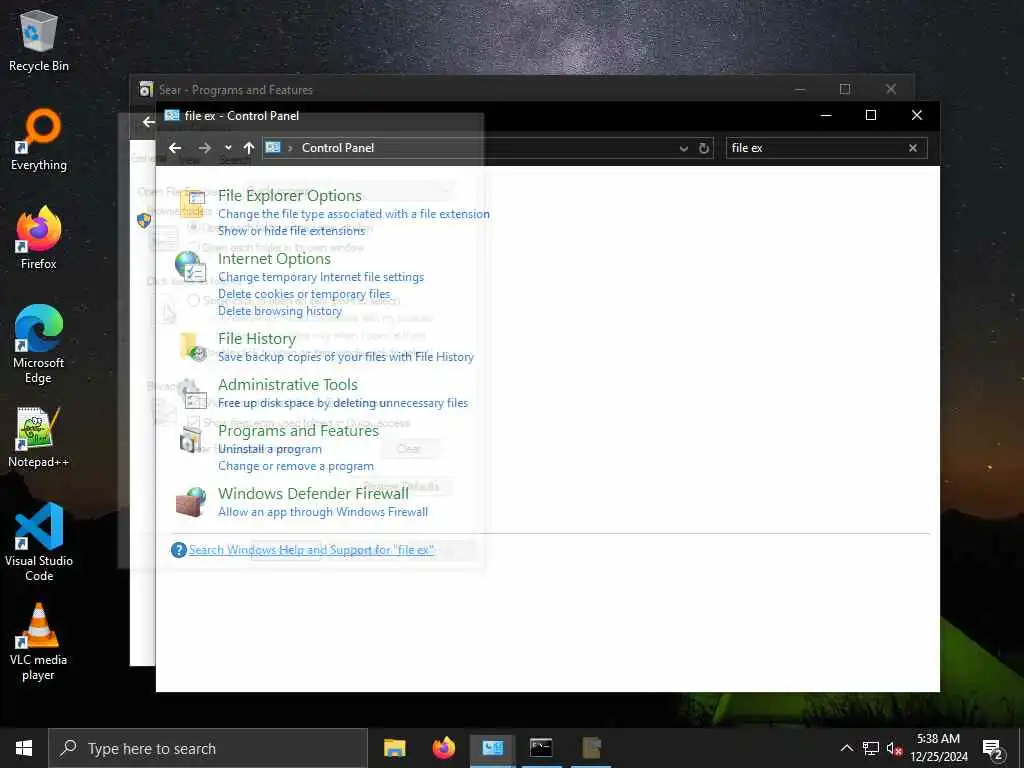
Task: Open 'Uninstall a program' link
Action: pyautogui.click(x=270, y=449)
